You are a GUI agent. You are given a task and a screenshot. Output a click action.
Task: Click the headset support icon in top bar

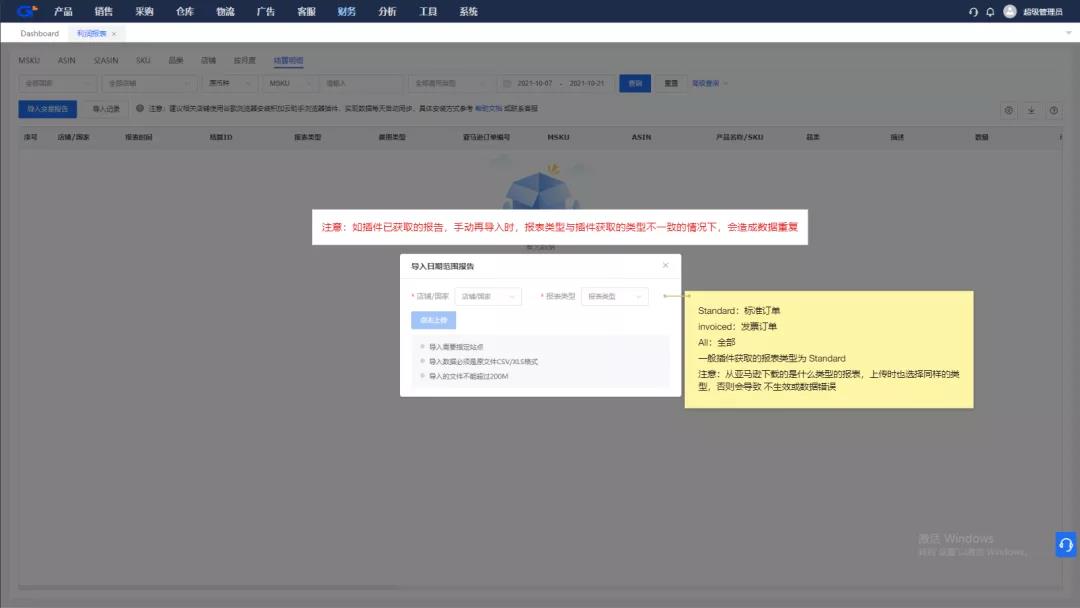coord(973,11)
